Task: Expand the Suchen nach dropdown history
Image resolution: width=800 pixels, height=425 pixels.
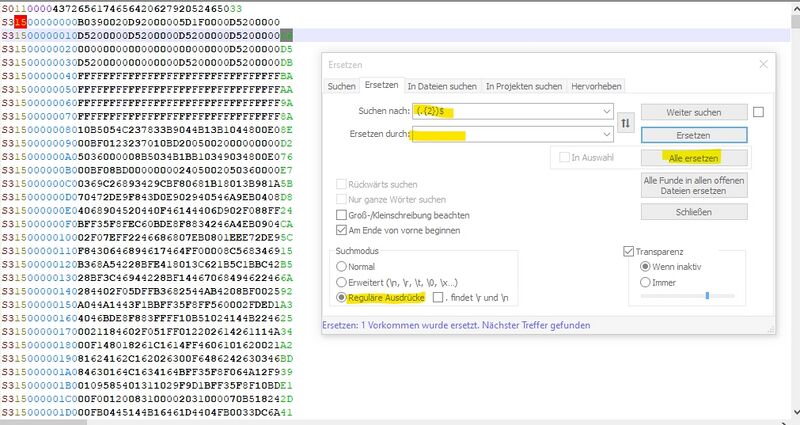Action: point(603,111)
